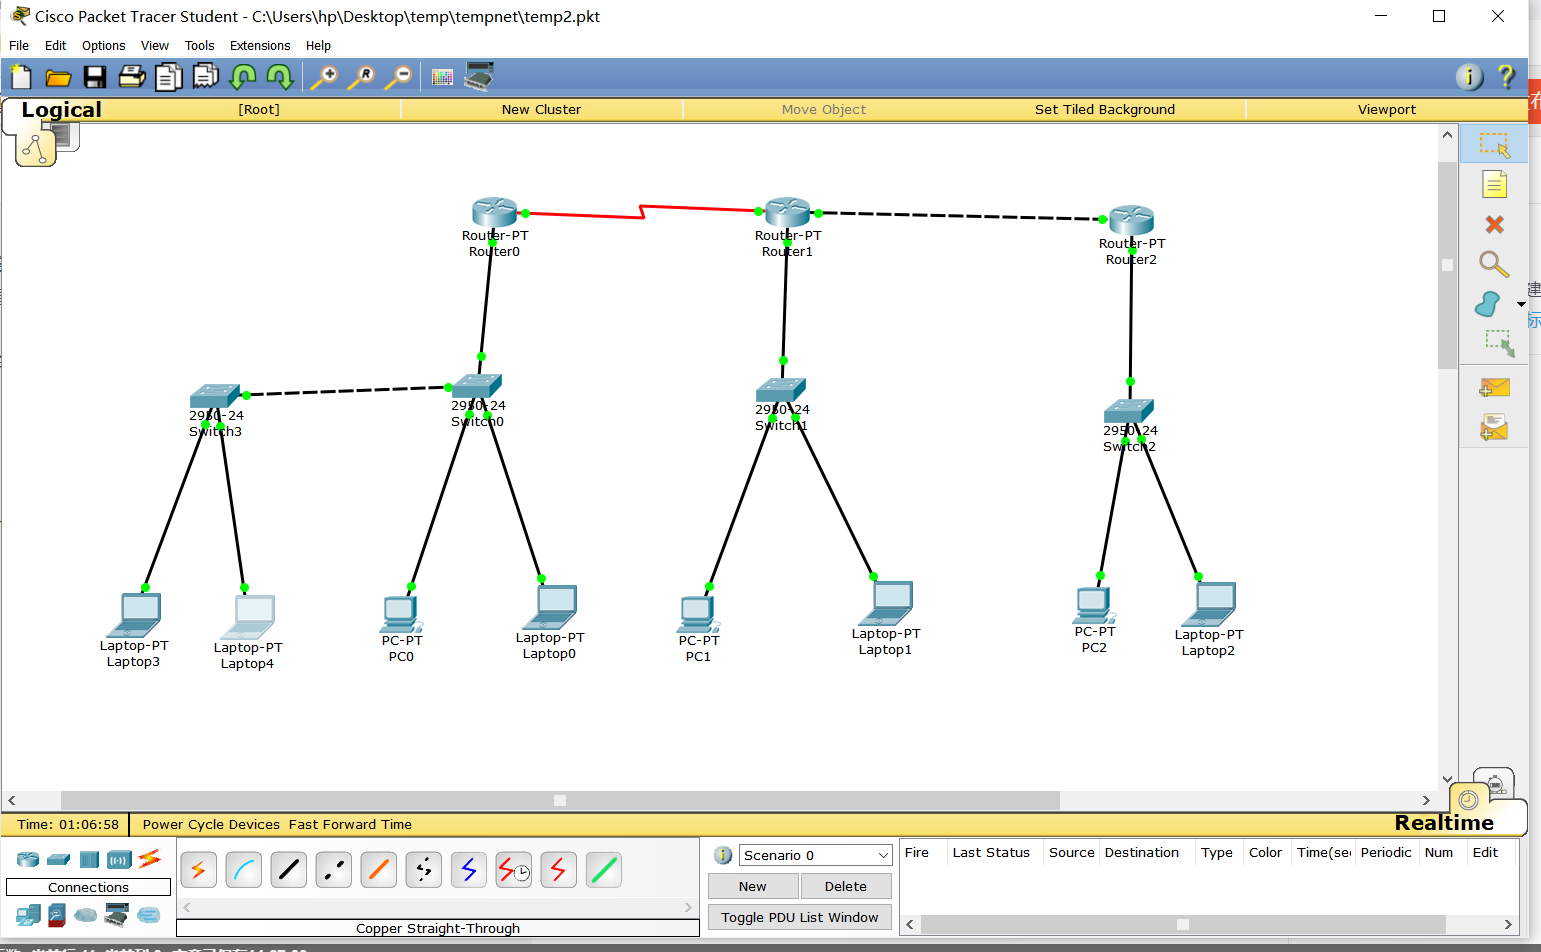
Task: Reset the workspace zoom level
Action: pyautogui.click(x=361, y=77)
